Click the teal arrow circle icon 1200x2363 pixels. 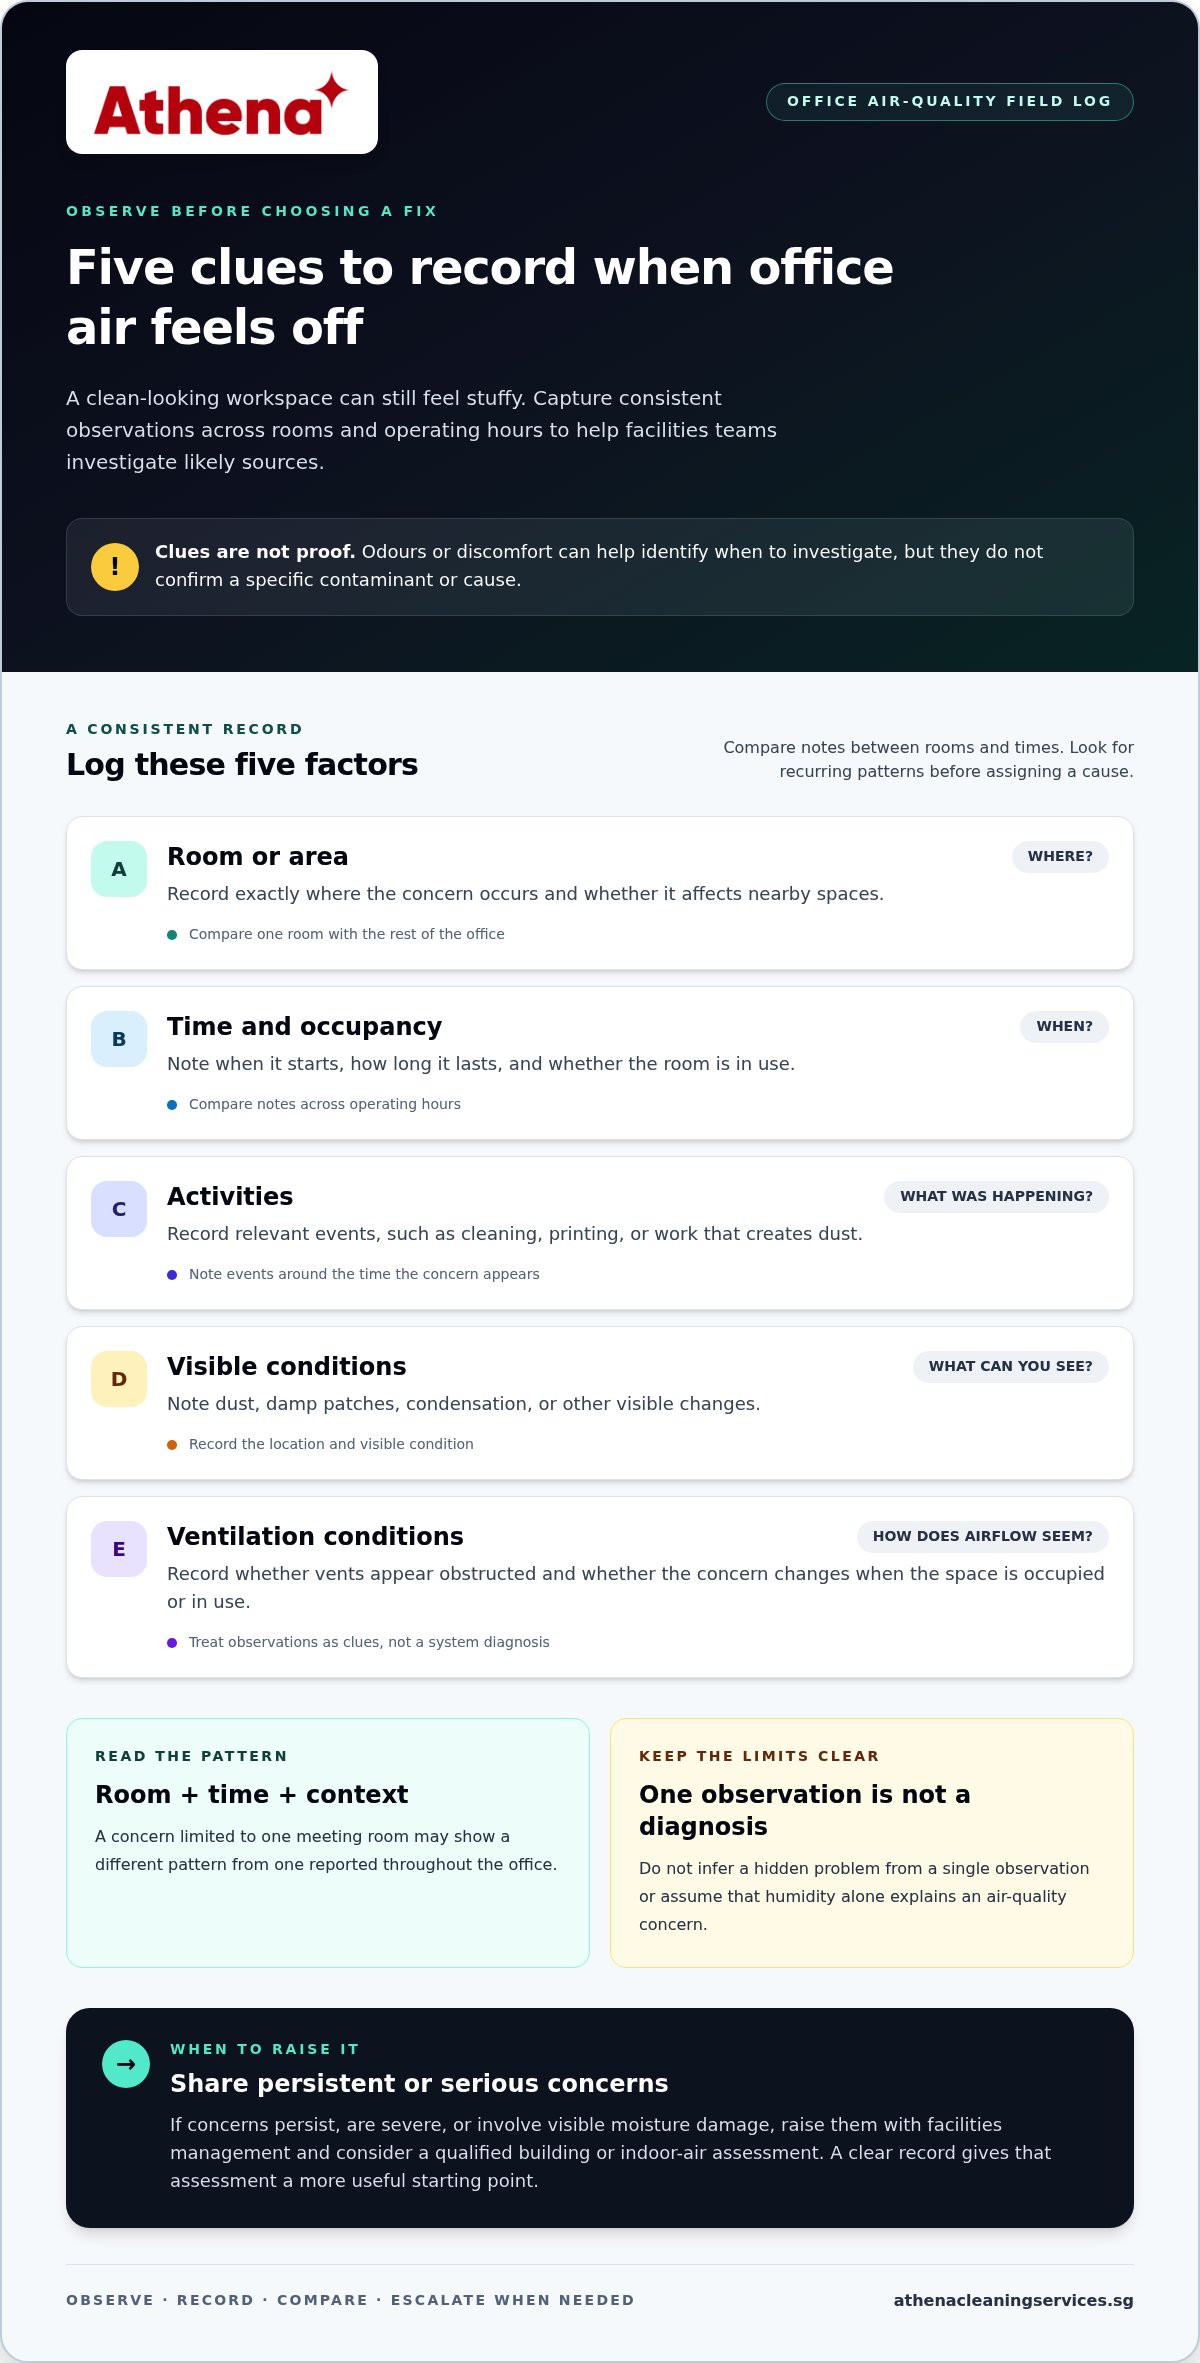[126, 2064]
